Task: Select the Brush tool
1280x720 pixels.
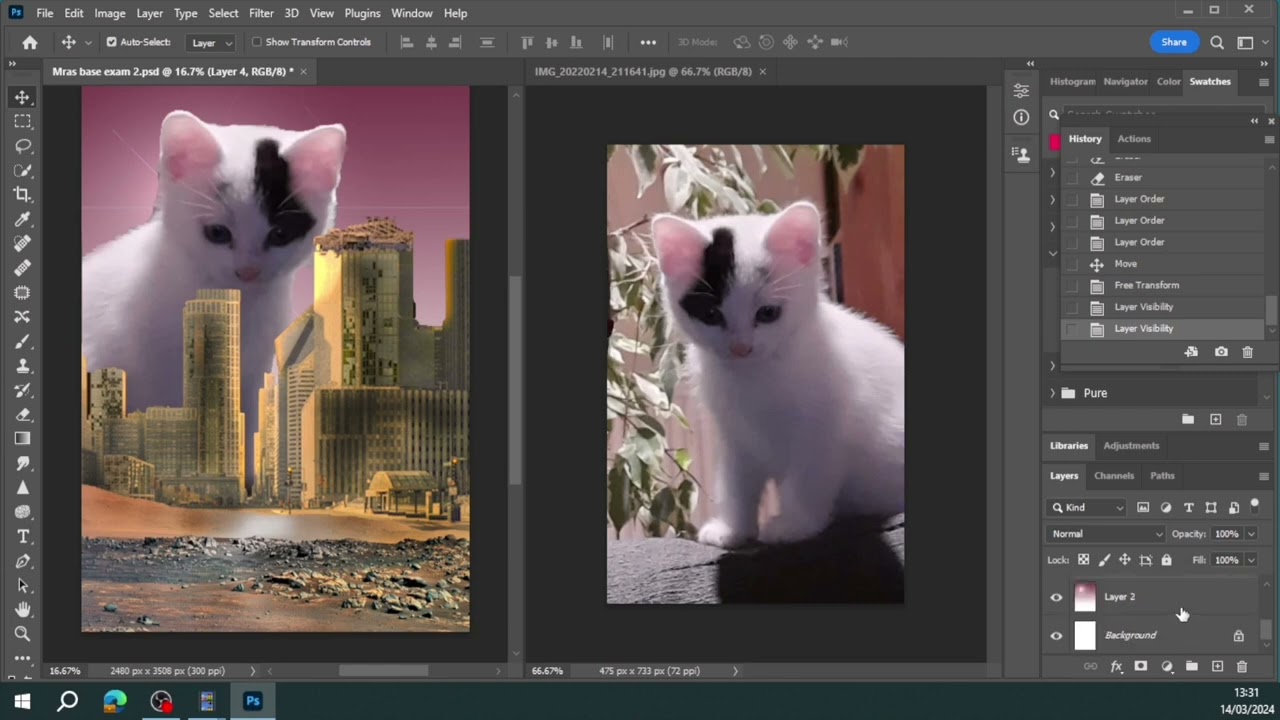Action: [22, 341]
